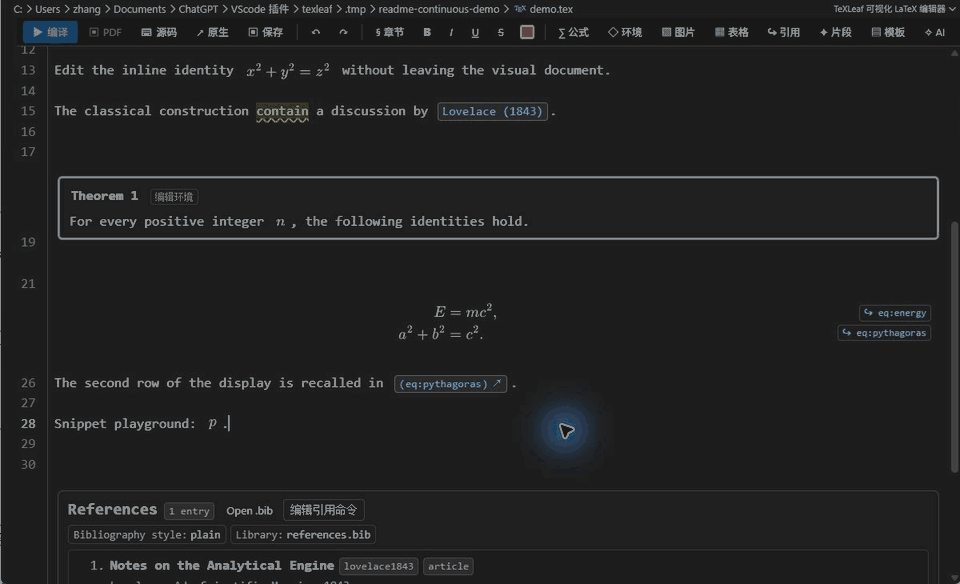
Task: Click the E = mc² equation row
Action: click(465, 312)
